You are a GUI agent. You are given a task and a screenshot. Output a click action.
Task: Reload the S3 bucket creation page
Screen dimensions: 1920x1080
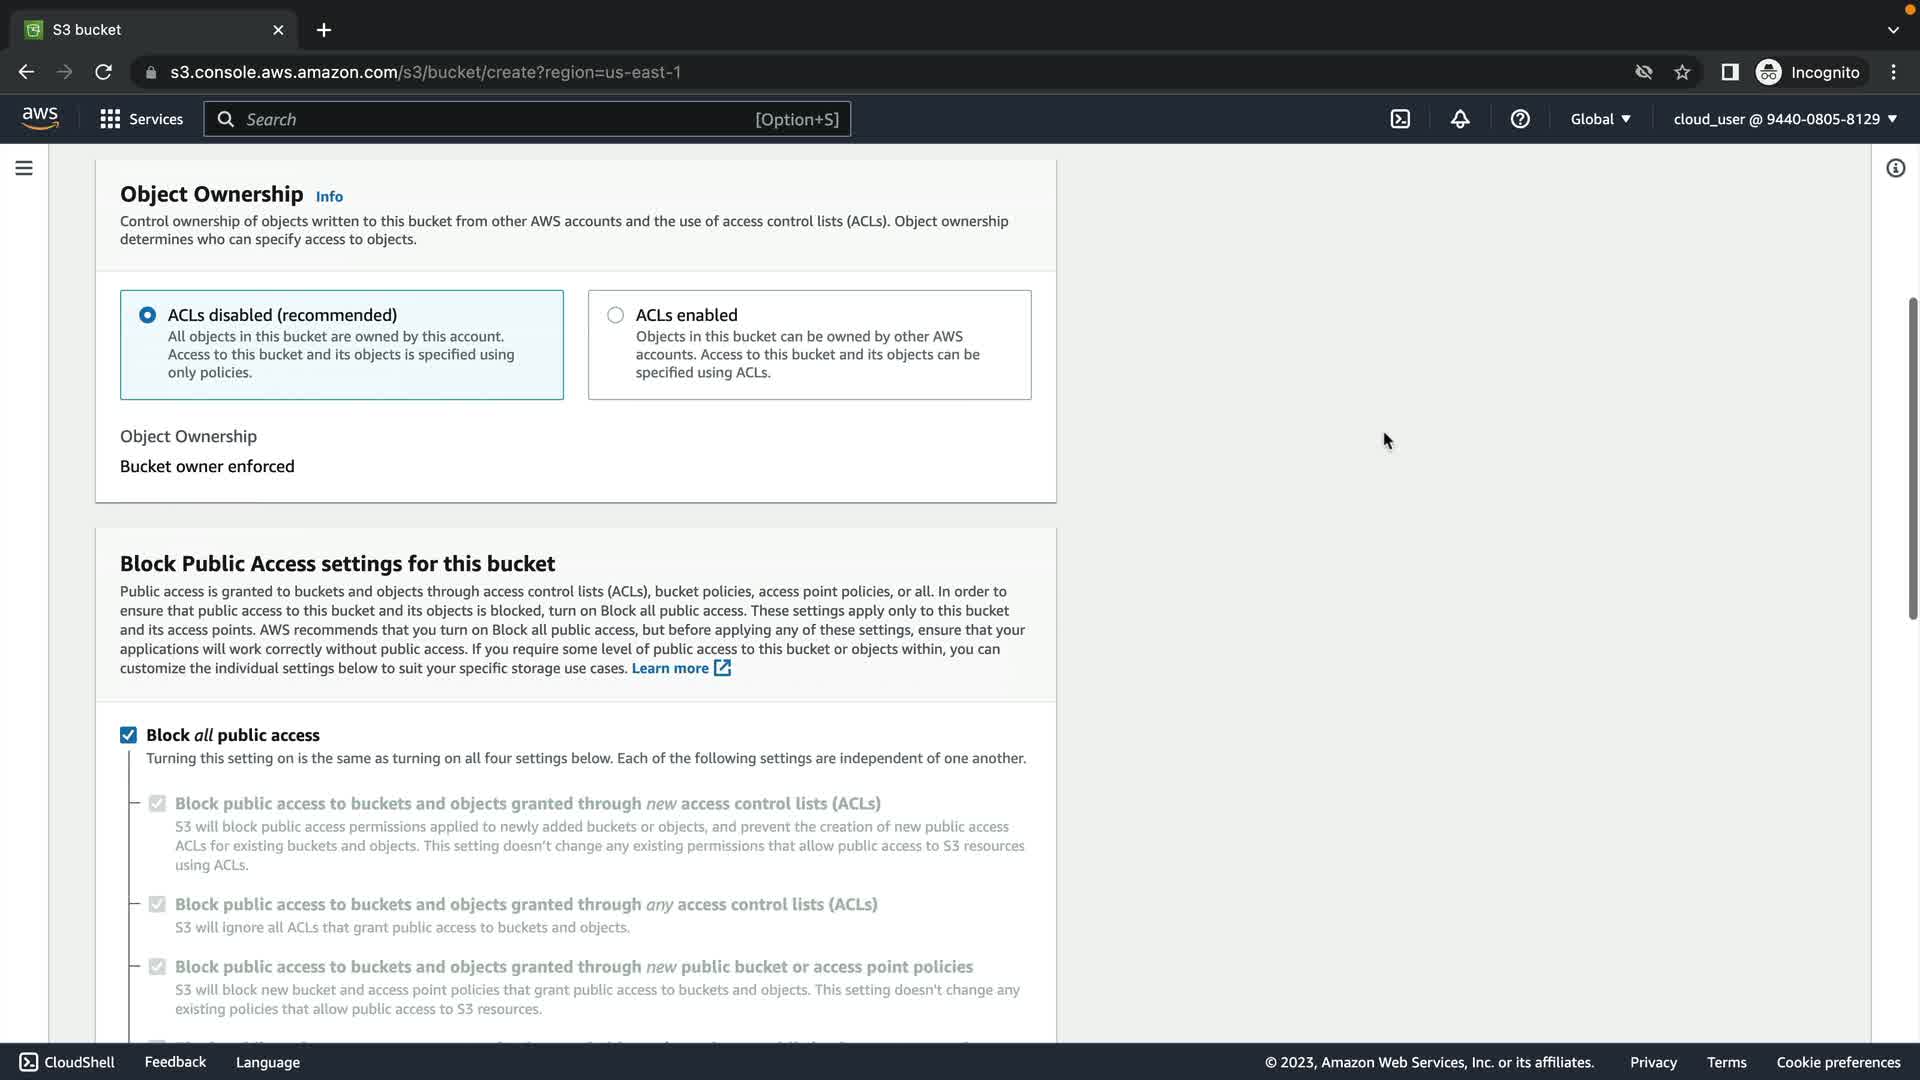click(103, 72)
